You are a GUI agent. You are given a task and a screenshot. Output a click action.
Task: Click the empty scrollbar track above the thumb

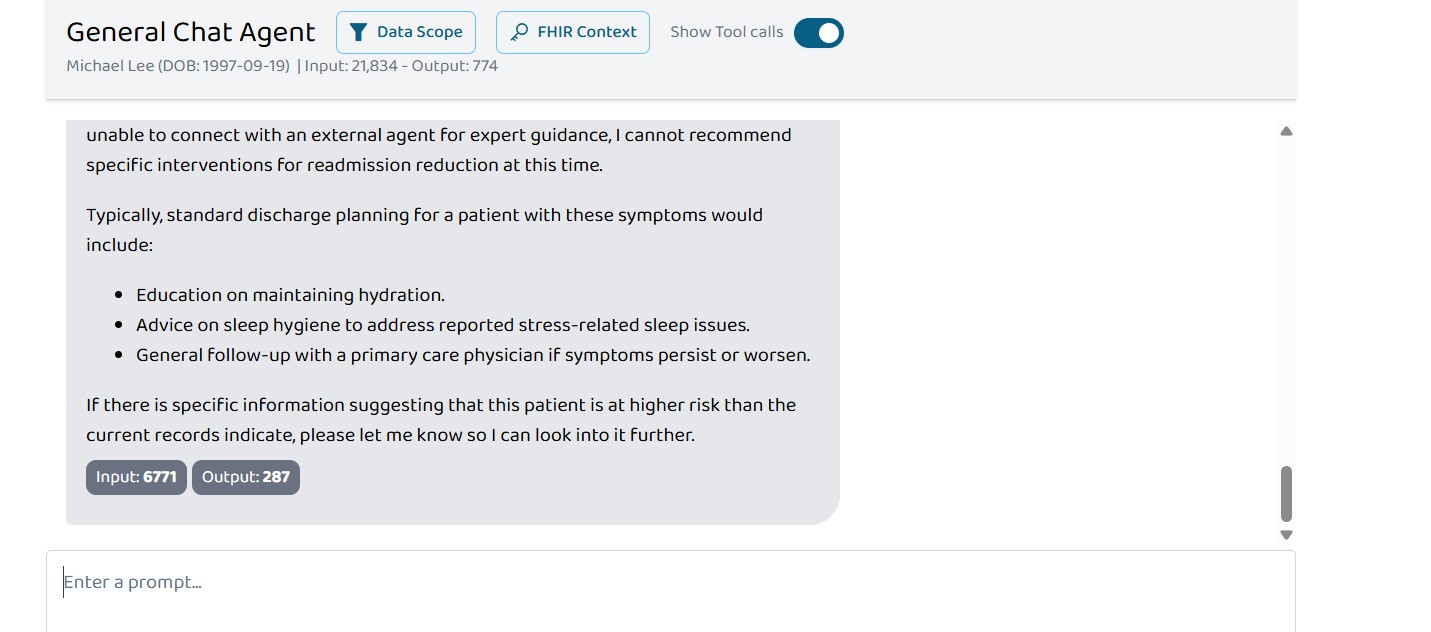click(1286, 300)
